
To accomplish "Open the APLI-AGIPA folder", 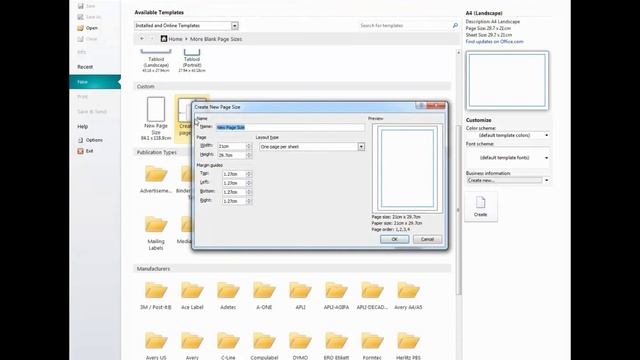I will [x=336, y=296].
